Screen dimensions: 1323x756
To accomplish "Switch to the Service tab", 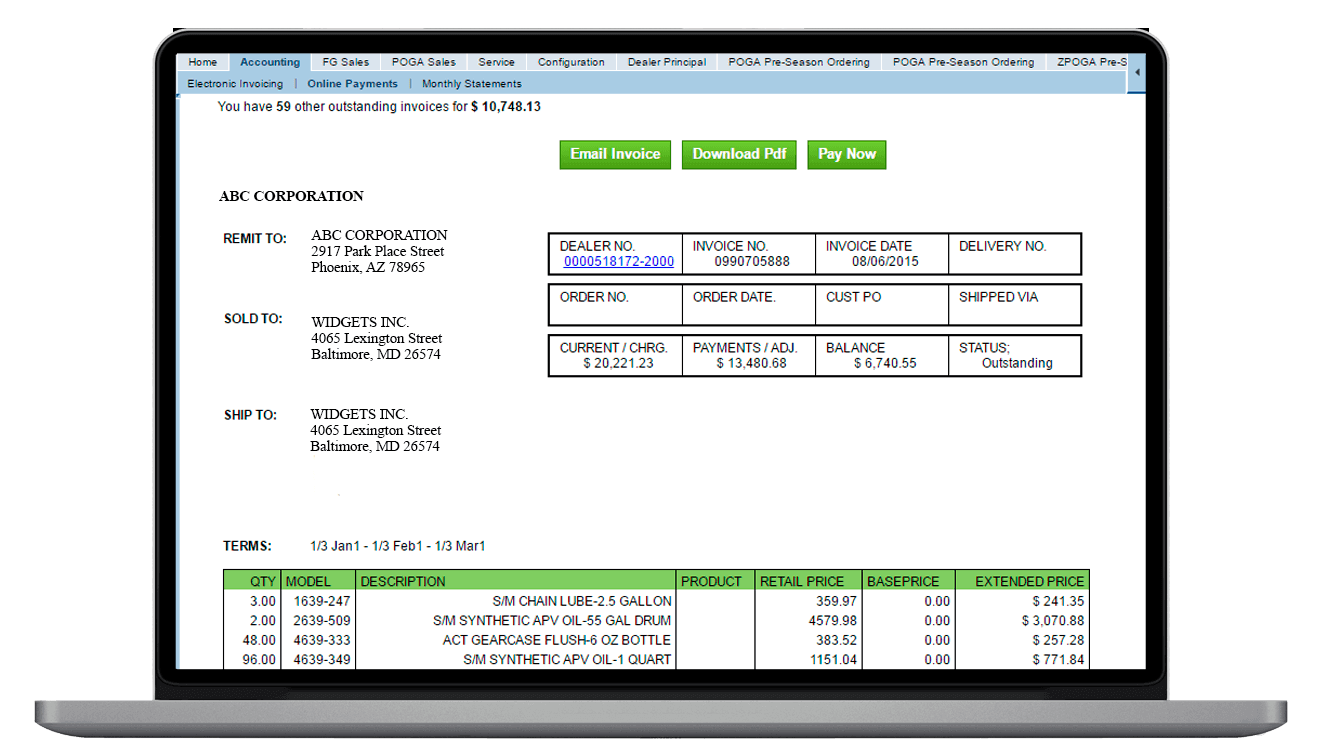I will click(496, 61).
